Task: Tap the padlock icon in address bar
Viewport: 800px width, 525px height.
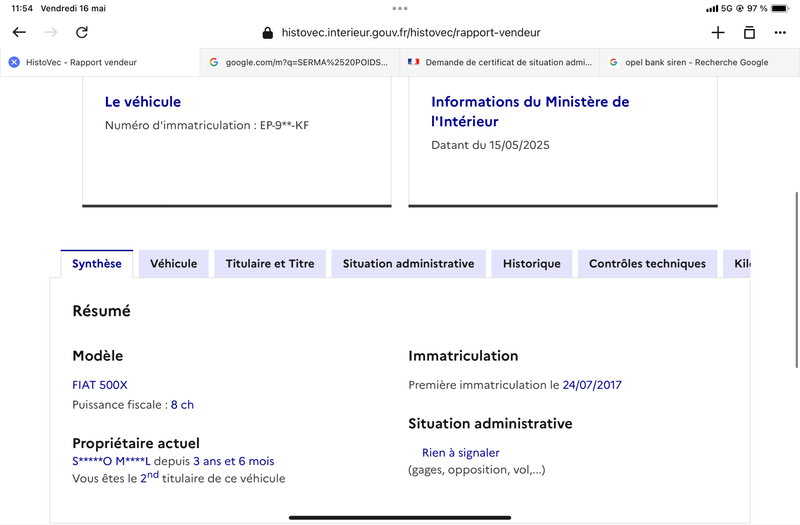Action: (x=267, y=33)
